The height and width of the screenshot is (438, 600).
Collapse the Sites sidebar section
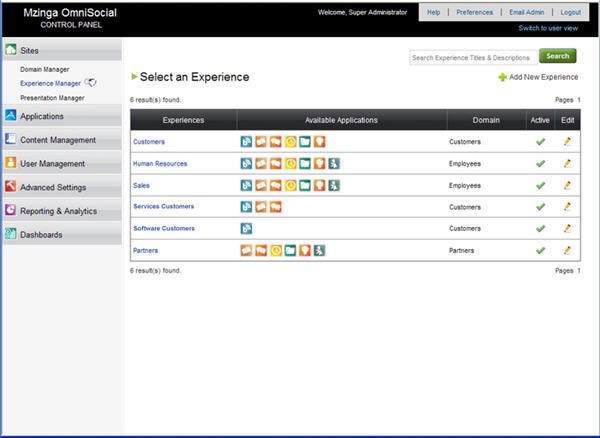(x=62, y=50)
